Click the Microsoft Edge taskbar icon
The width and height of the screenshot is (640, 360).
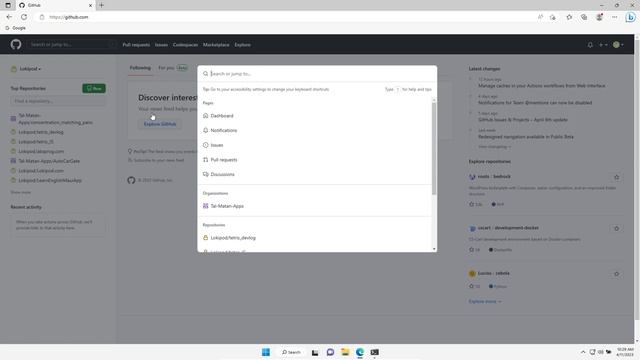click(360, 352)
